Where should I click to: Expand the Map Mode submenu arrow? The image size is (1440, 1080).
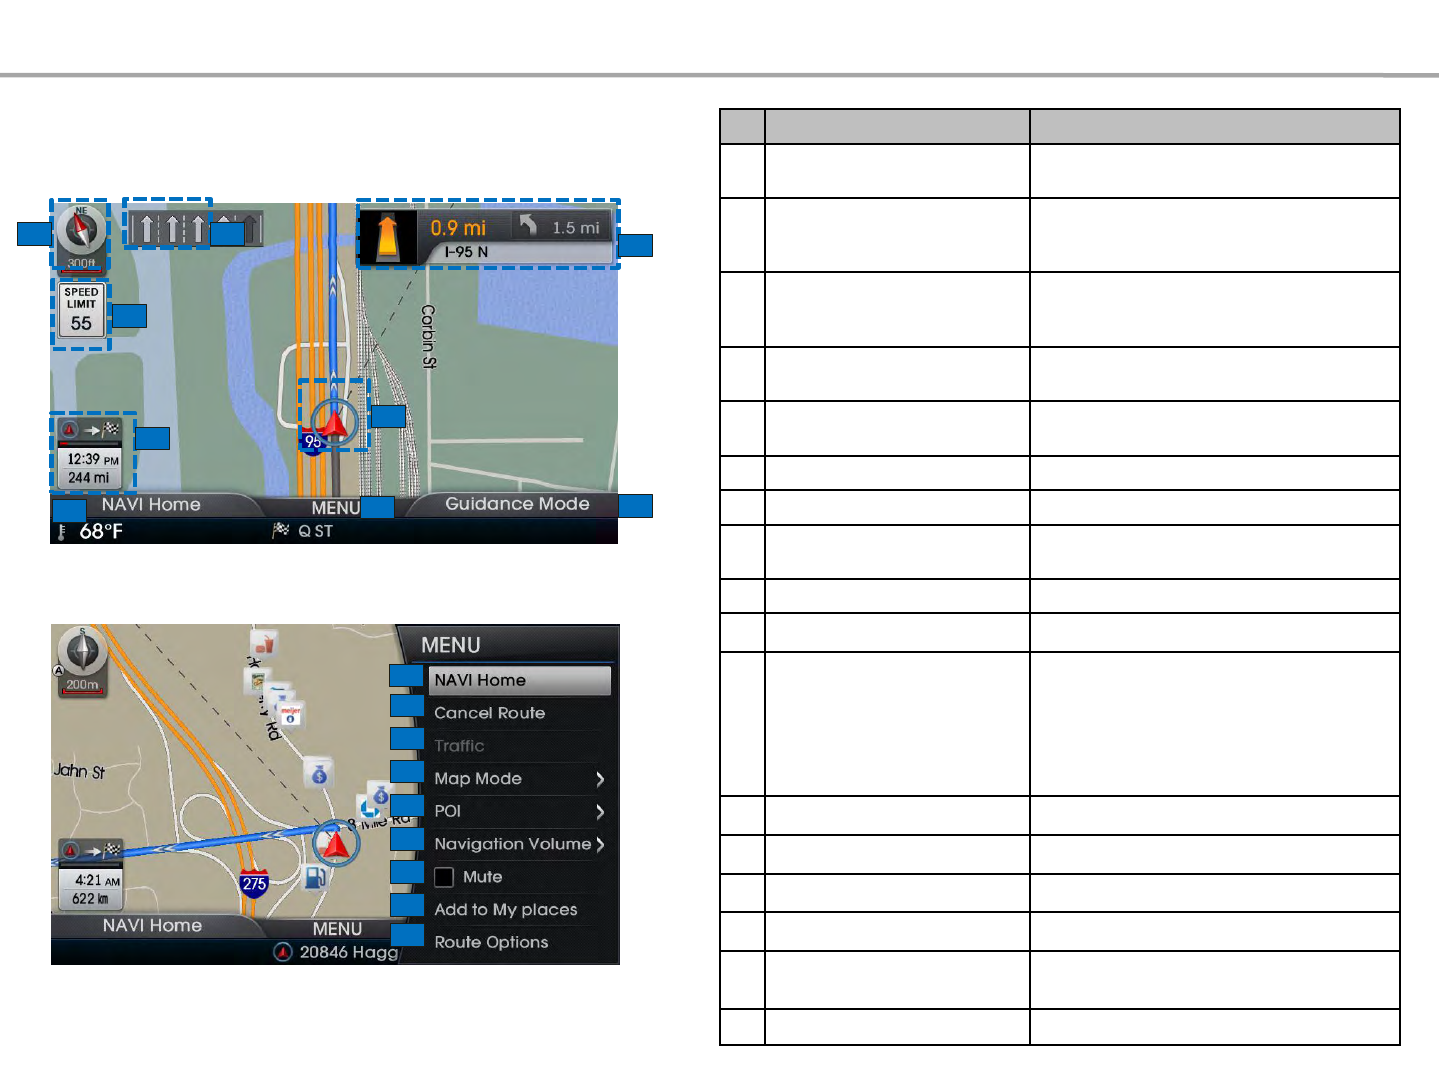[x=600, y=779]
